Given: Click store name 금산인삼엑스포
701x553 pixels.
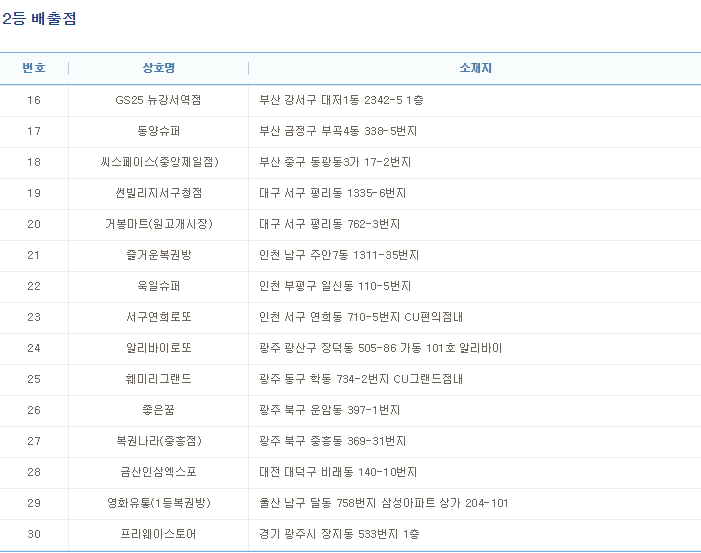Looking at the screenshot, I should 159,472.
